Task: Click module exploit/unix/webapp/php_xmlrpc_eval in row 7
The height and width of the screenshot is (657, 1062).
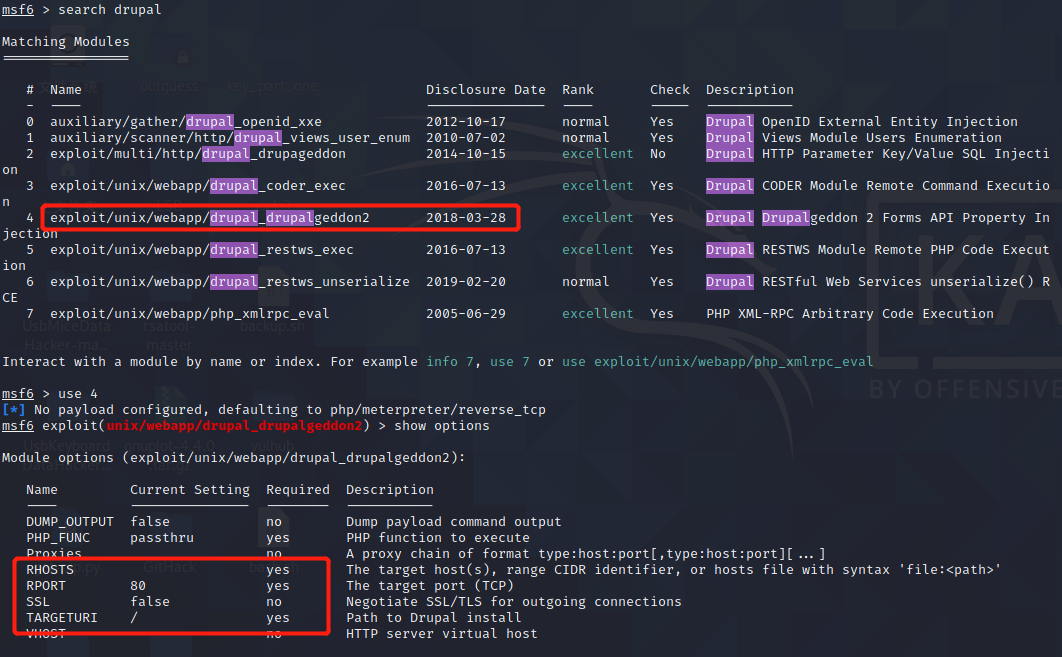Action: [x=190, y=314]
